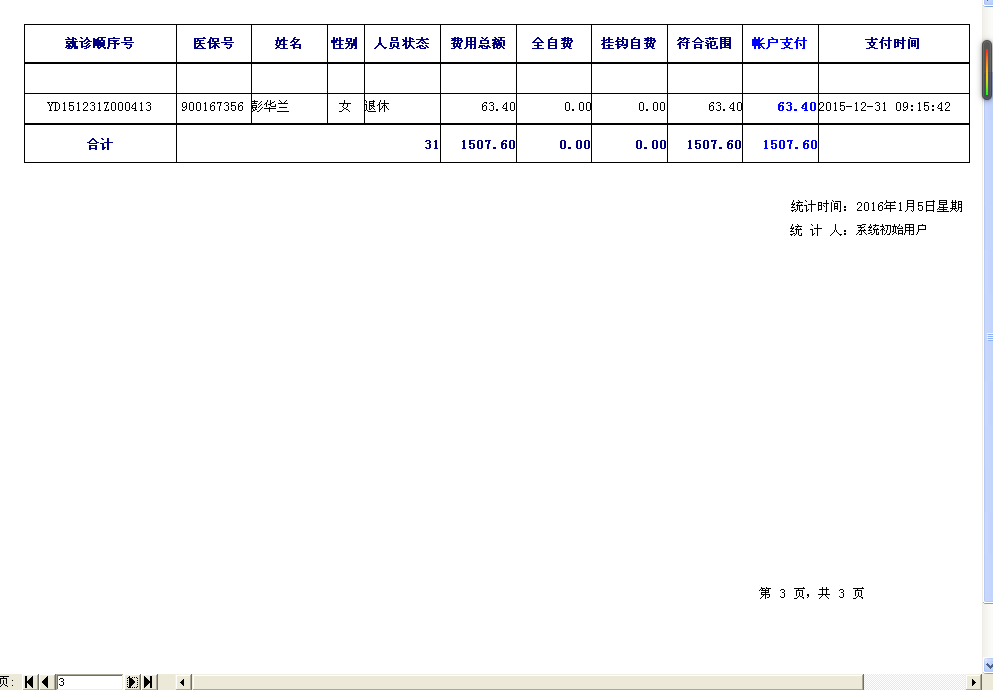Click the 挂钩自费 column header
This screenshot has width=993, height=690.
click(x=629, y=44)
